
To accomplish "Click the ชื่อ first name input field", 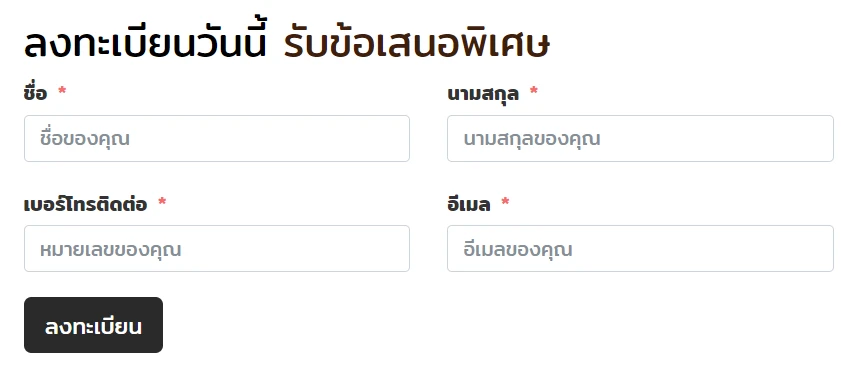I will (217, 139).
